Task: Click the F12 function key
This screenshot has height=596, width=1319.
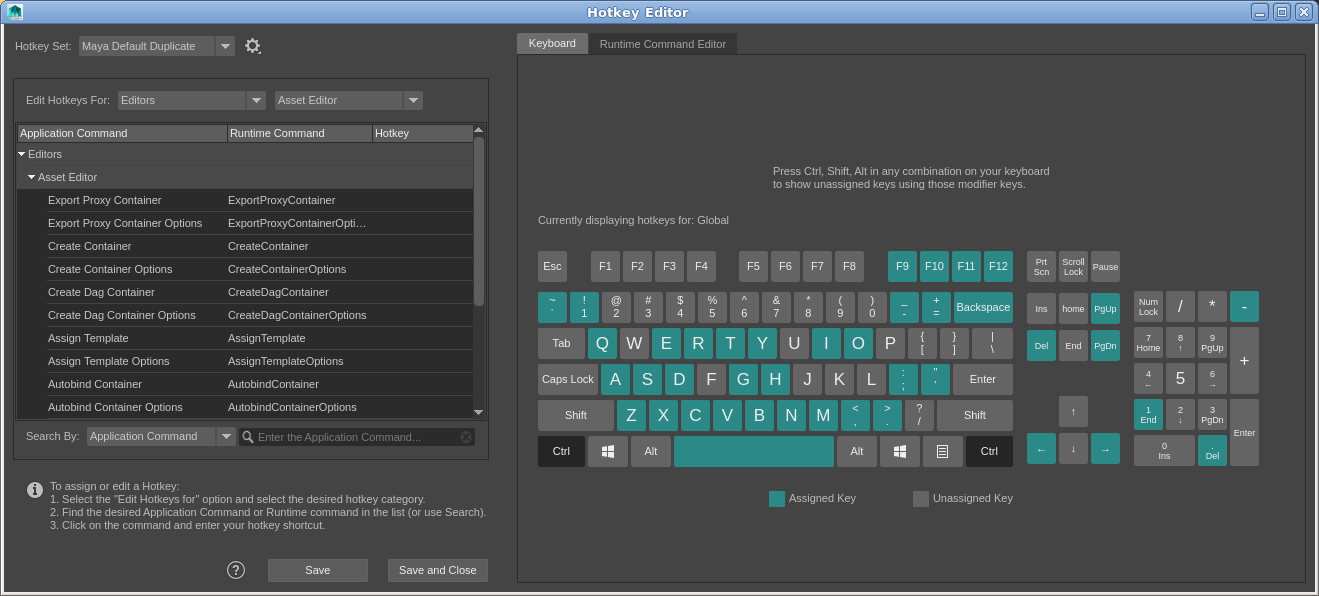Action: 998,266
